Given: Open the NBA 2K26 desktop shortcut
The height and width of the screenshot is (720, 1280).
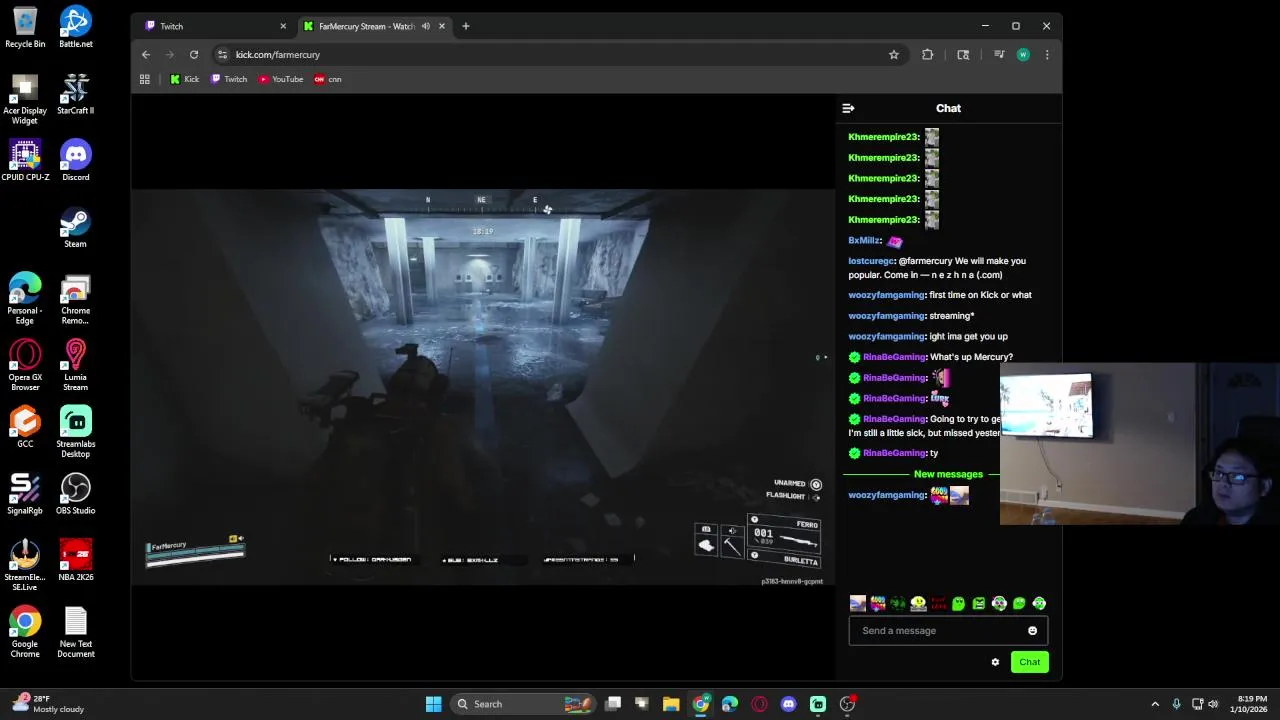Looking at the screenshot, I should pyautogui.click(x=75, y=560).
